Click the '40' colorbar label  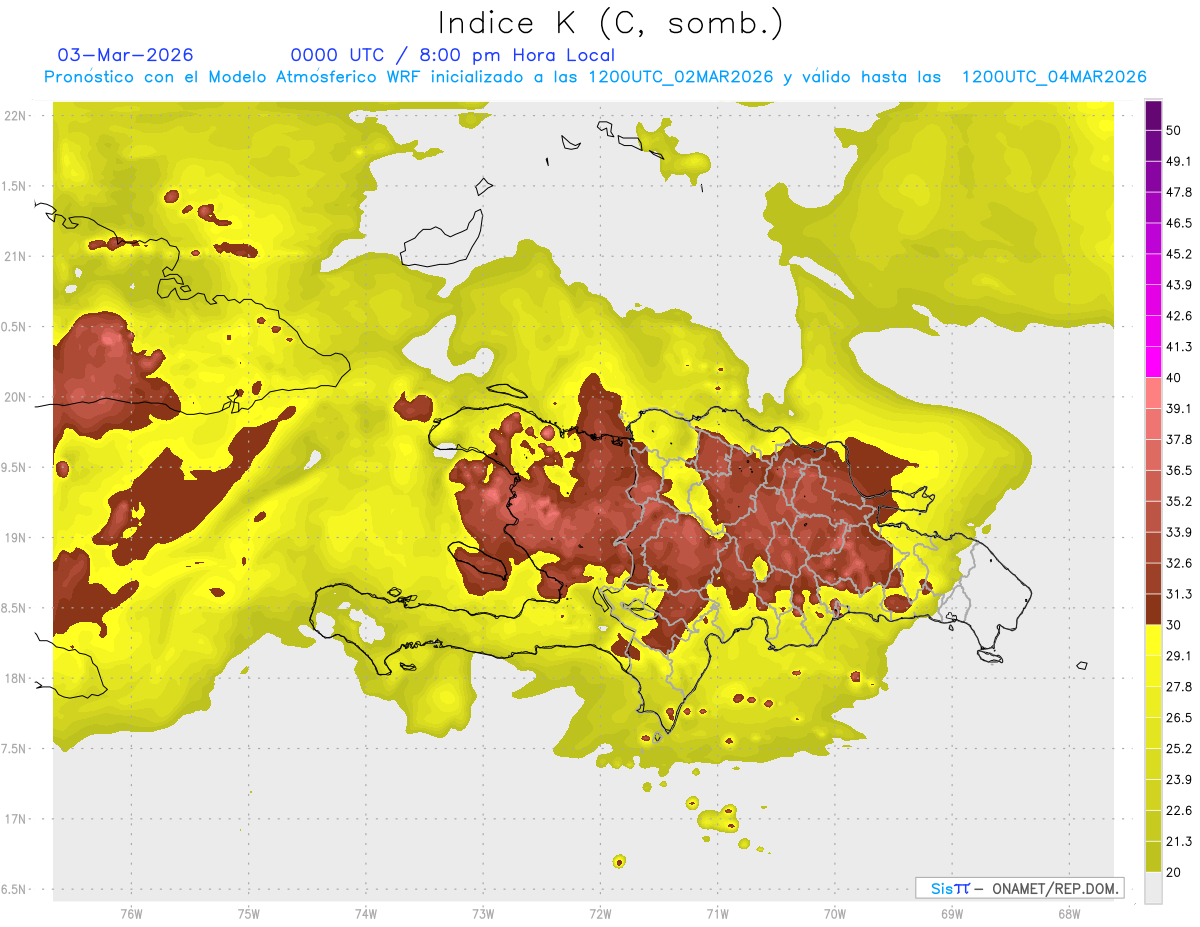(x=1174, y=377)
